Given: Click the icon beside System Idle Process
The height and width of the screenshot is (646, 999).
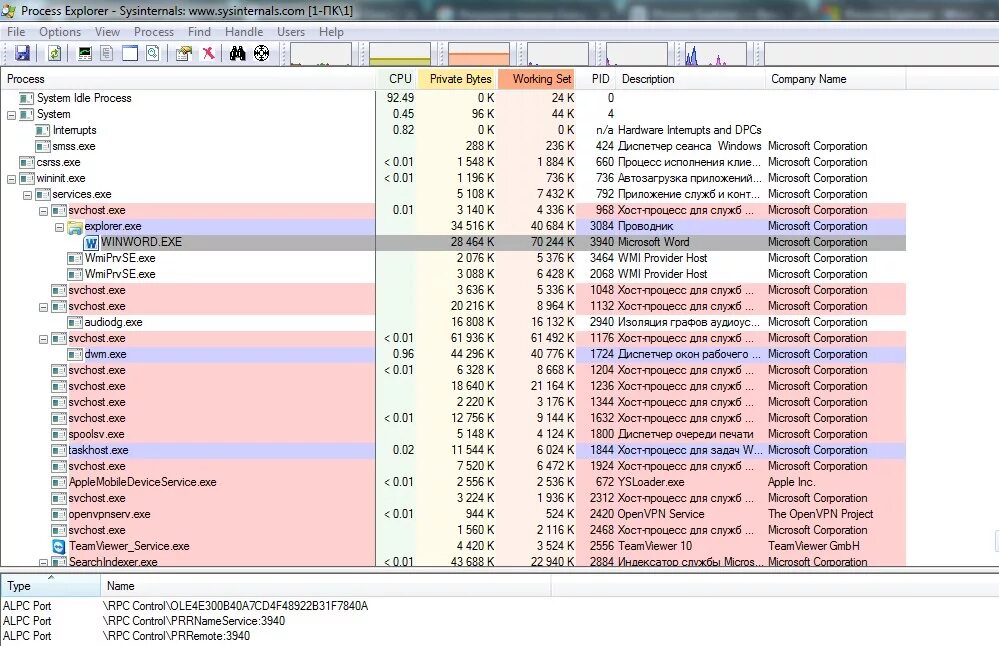Looking at the screenshot, I should point(27,98).
